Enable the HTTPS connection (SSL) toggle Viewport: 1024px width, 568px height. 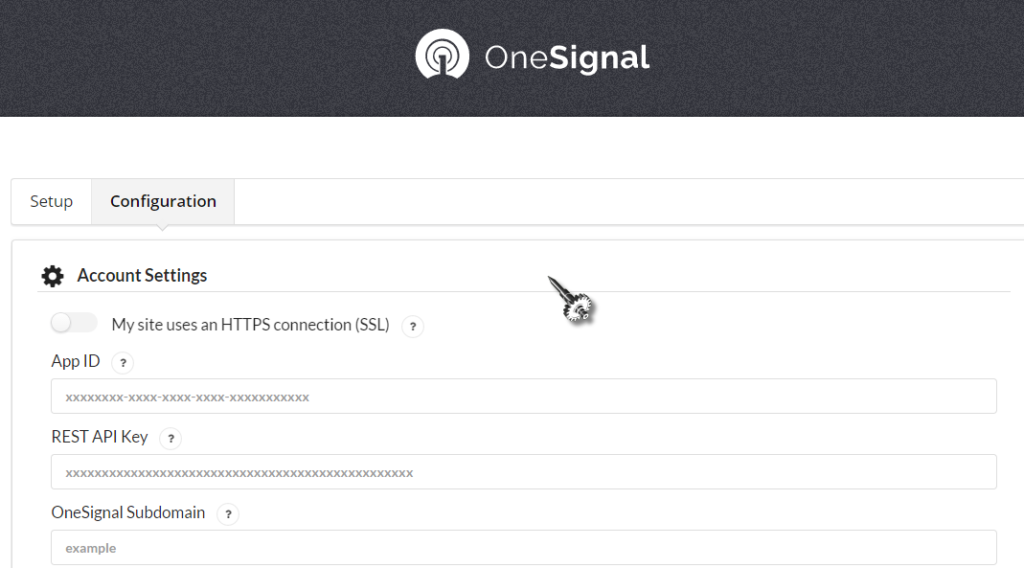[74, 323]
